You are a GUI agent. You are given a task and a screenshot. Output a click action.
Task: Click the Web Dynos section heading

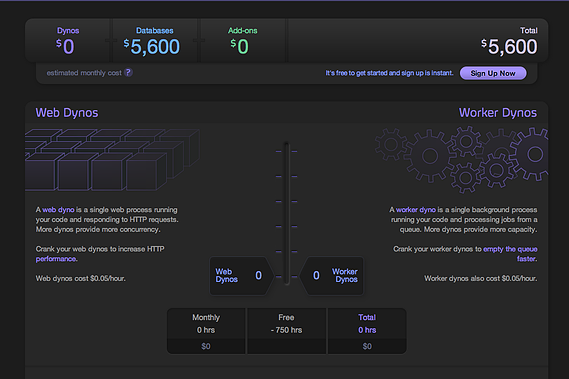[67, 113]
